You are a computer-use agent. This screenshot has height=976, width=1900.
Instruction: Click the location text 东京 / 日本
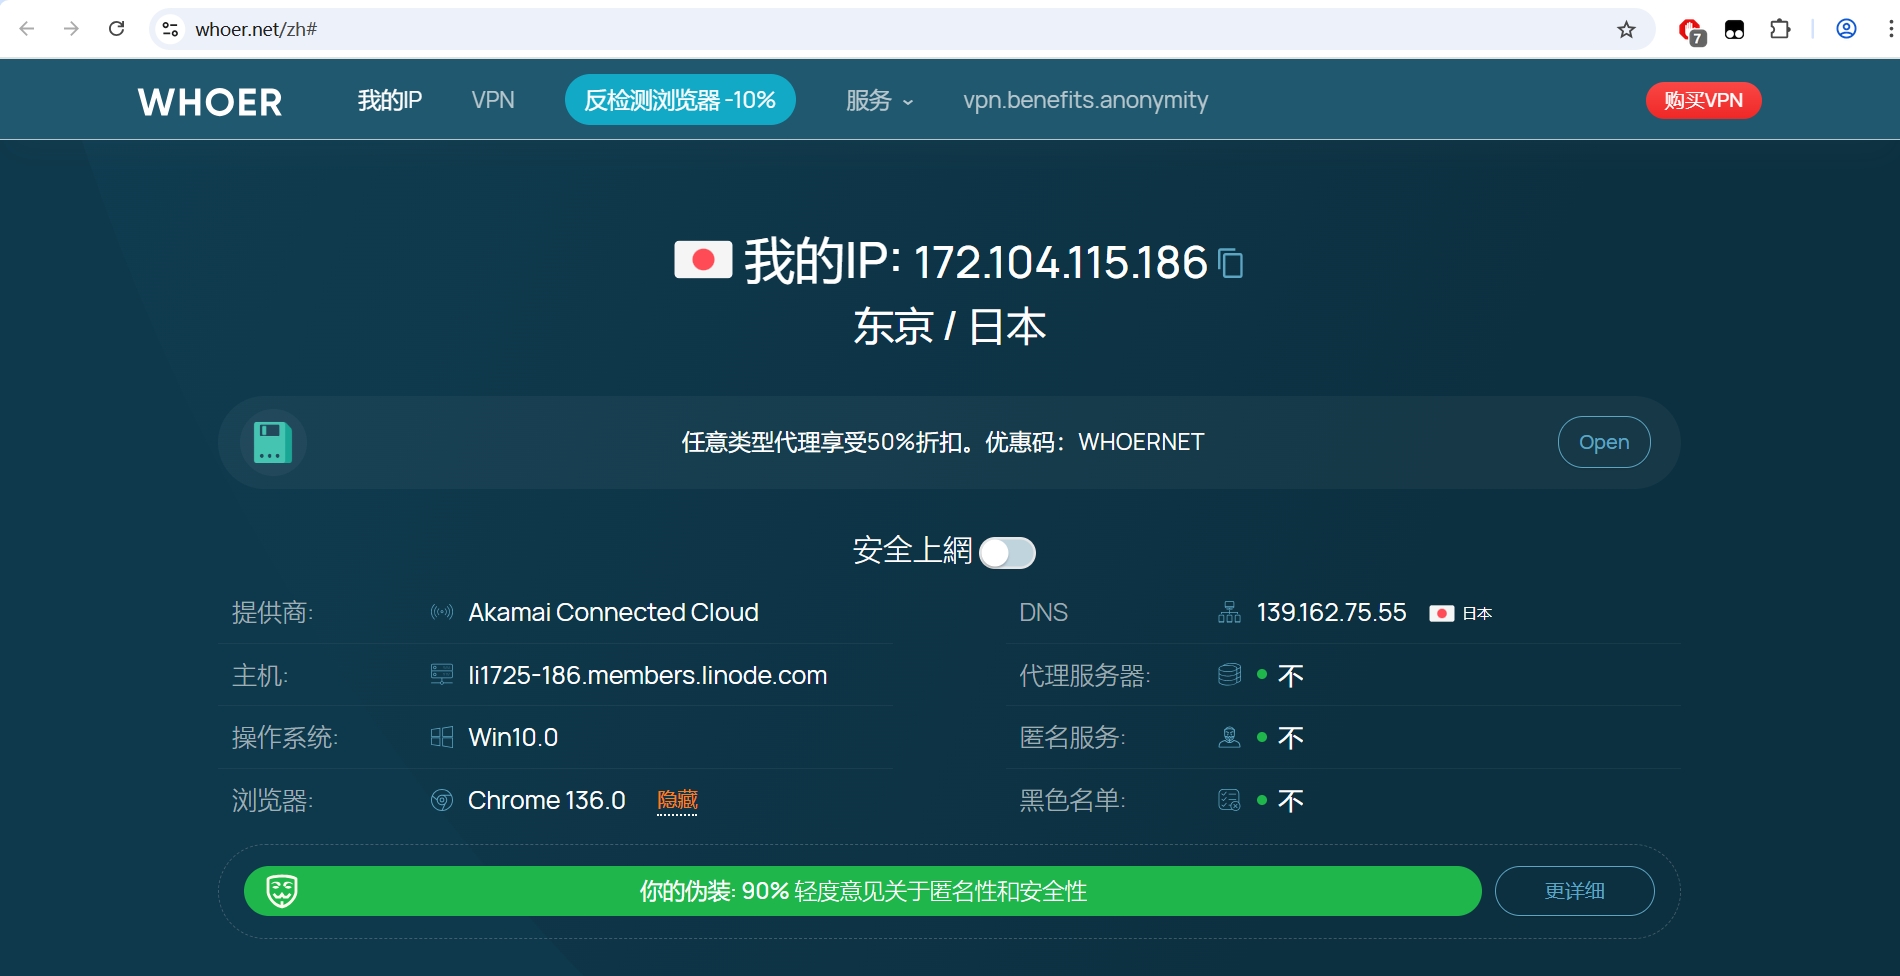[x=950, y=327]
